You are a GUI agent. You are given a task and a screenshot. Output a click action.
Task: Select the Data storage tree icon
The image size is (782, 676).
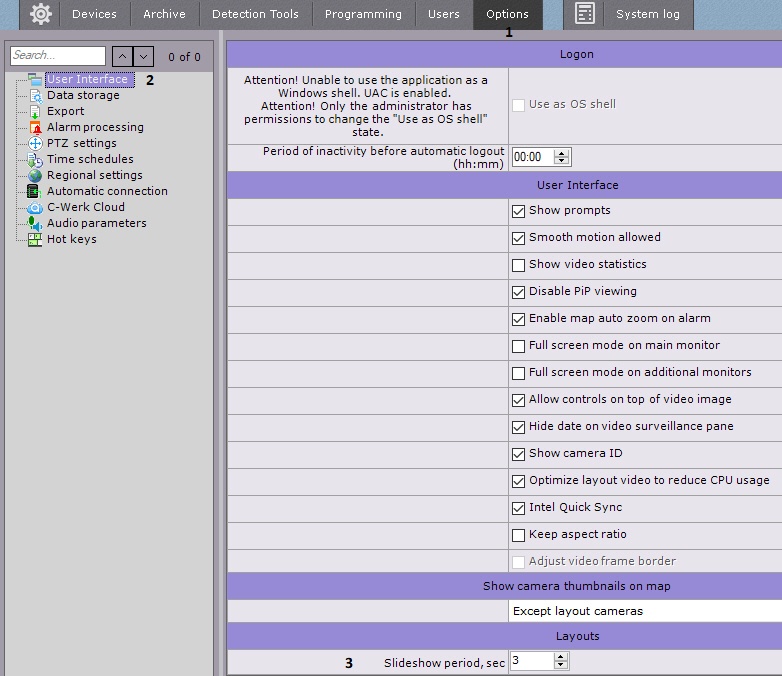35,96
